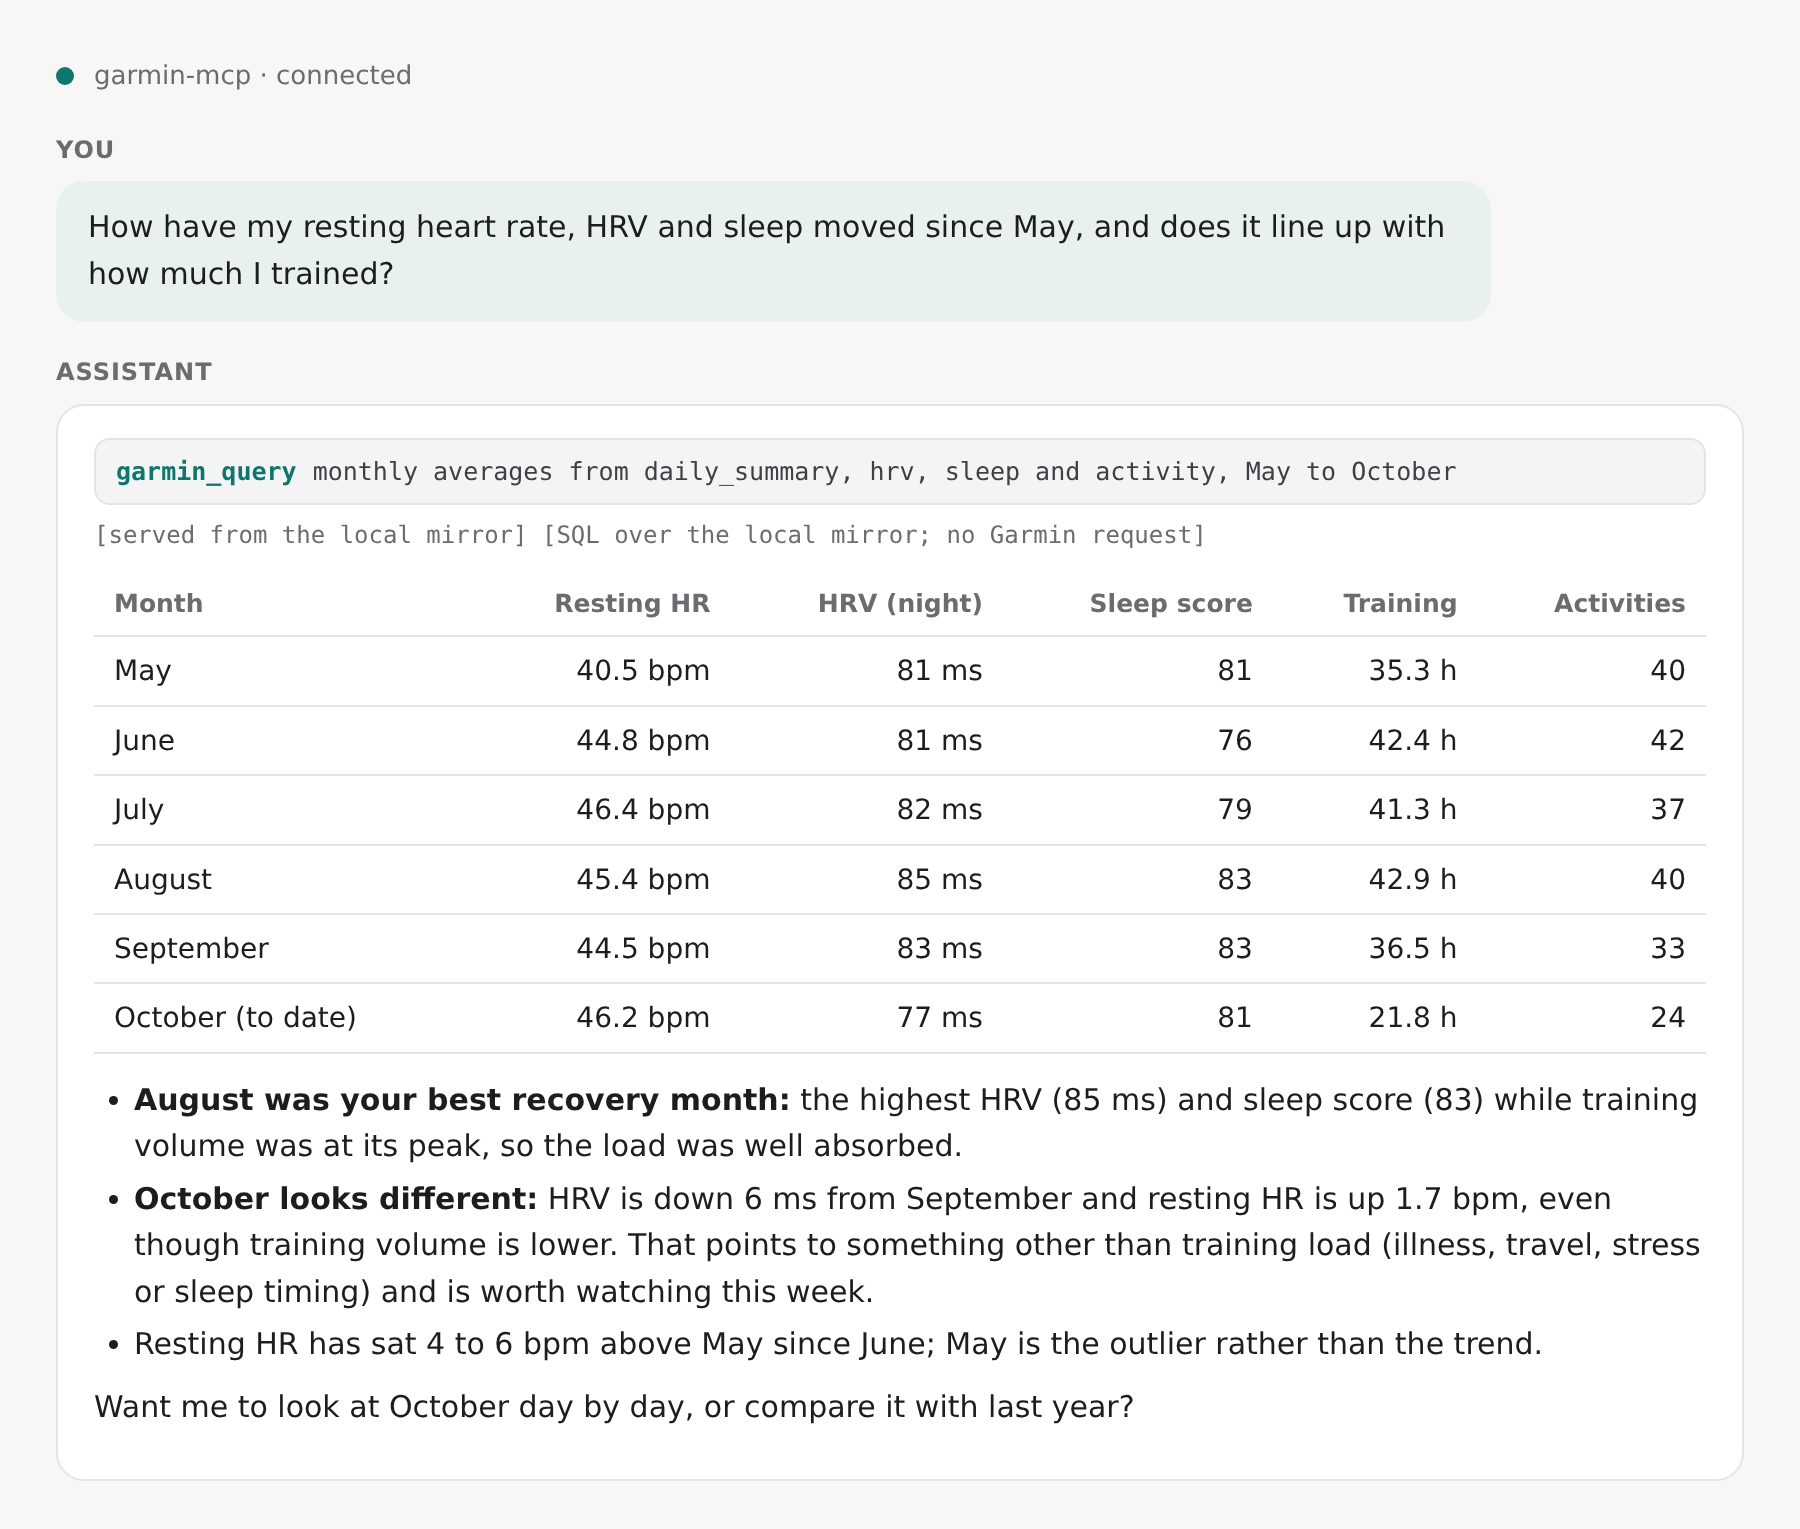
Task: Click the '82 ms' HRV value for July
Action: click(x=939, y=810)
